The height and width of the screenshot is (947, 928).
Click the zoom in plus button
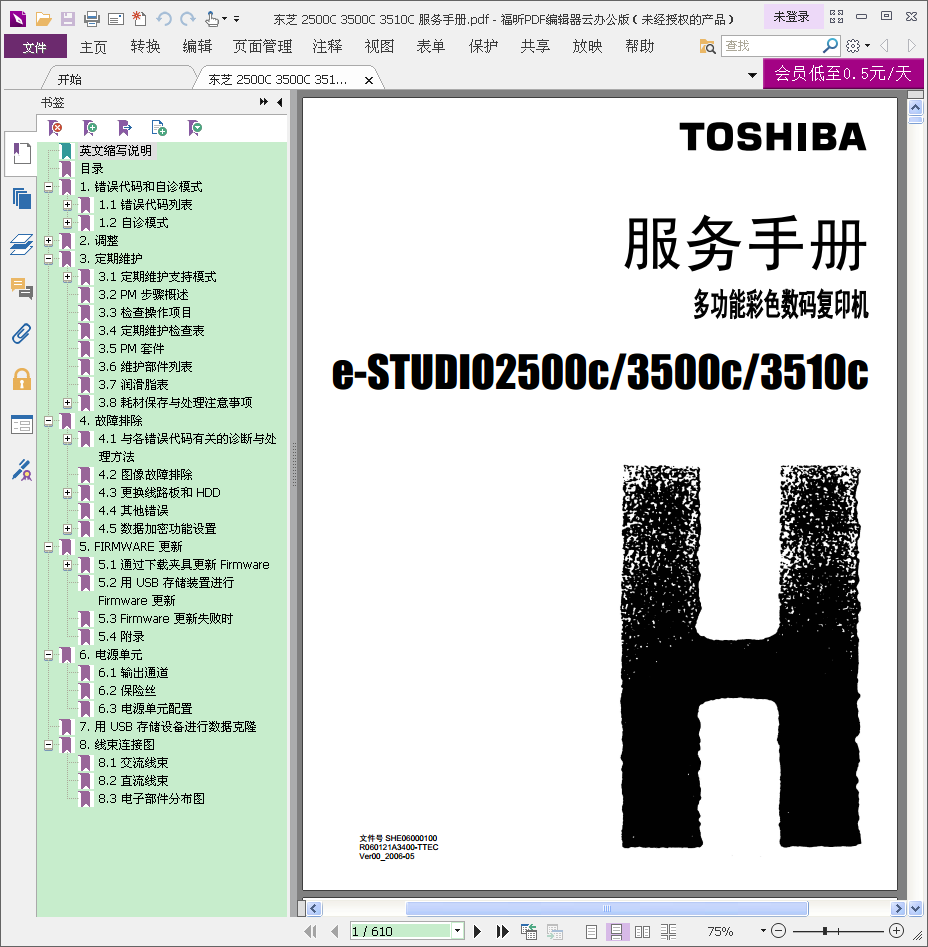pyautogui.click(x=897, y=931)
